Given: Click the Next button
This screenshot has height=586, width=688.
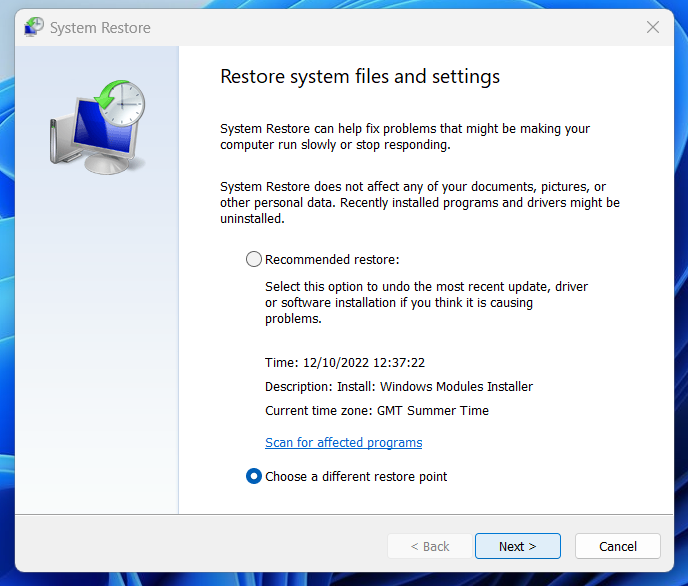Looking at the screenshot, I should pos(518,546).
